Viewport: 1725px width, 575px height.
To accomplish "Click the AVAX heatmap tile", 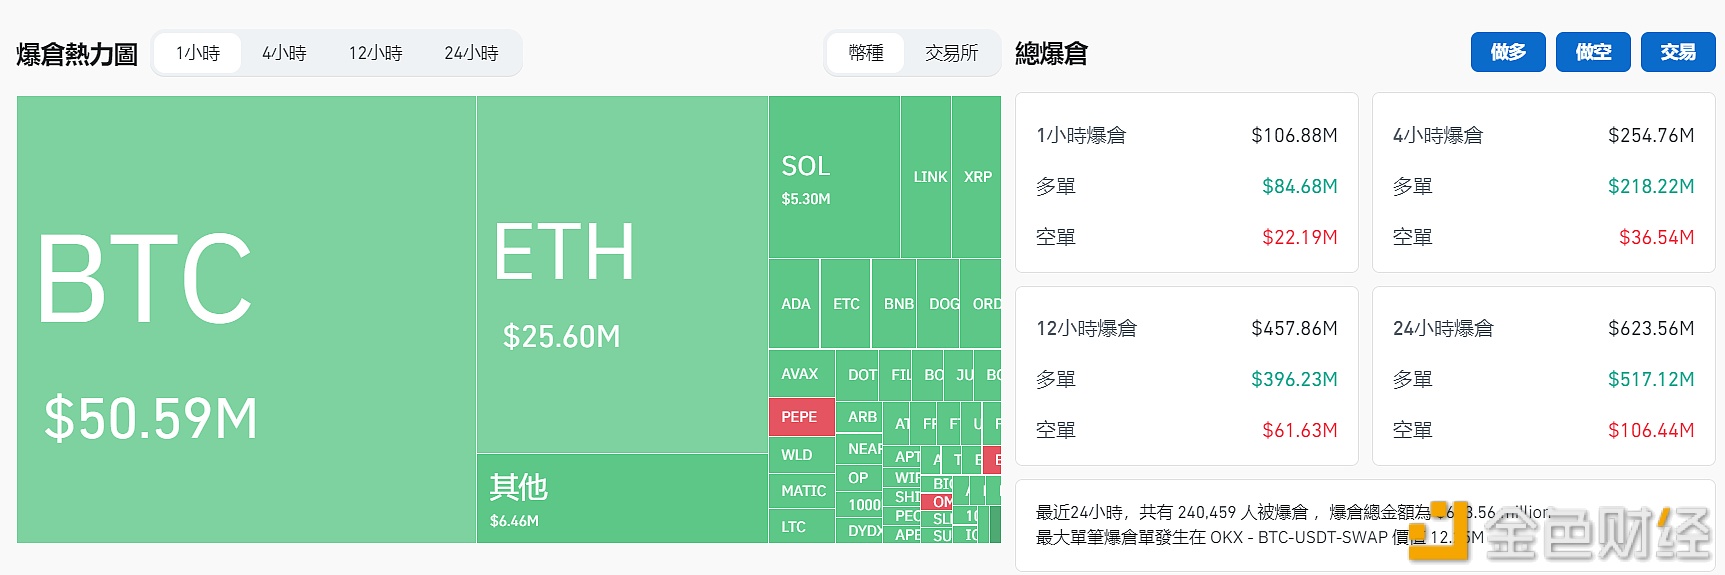I will click(801, 374).
